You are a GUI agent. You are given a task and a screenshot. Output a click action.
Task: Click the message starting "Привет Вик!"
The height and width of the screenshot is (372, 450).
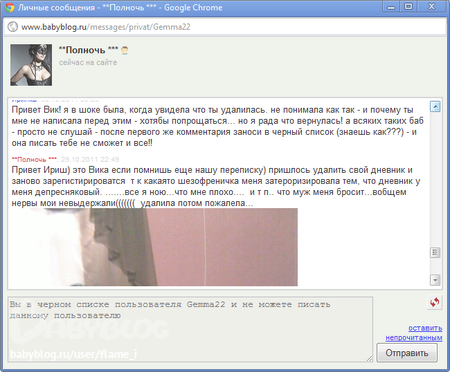[218, 126]
